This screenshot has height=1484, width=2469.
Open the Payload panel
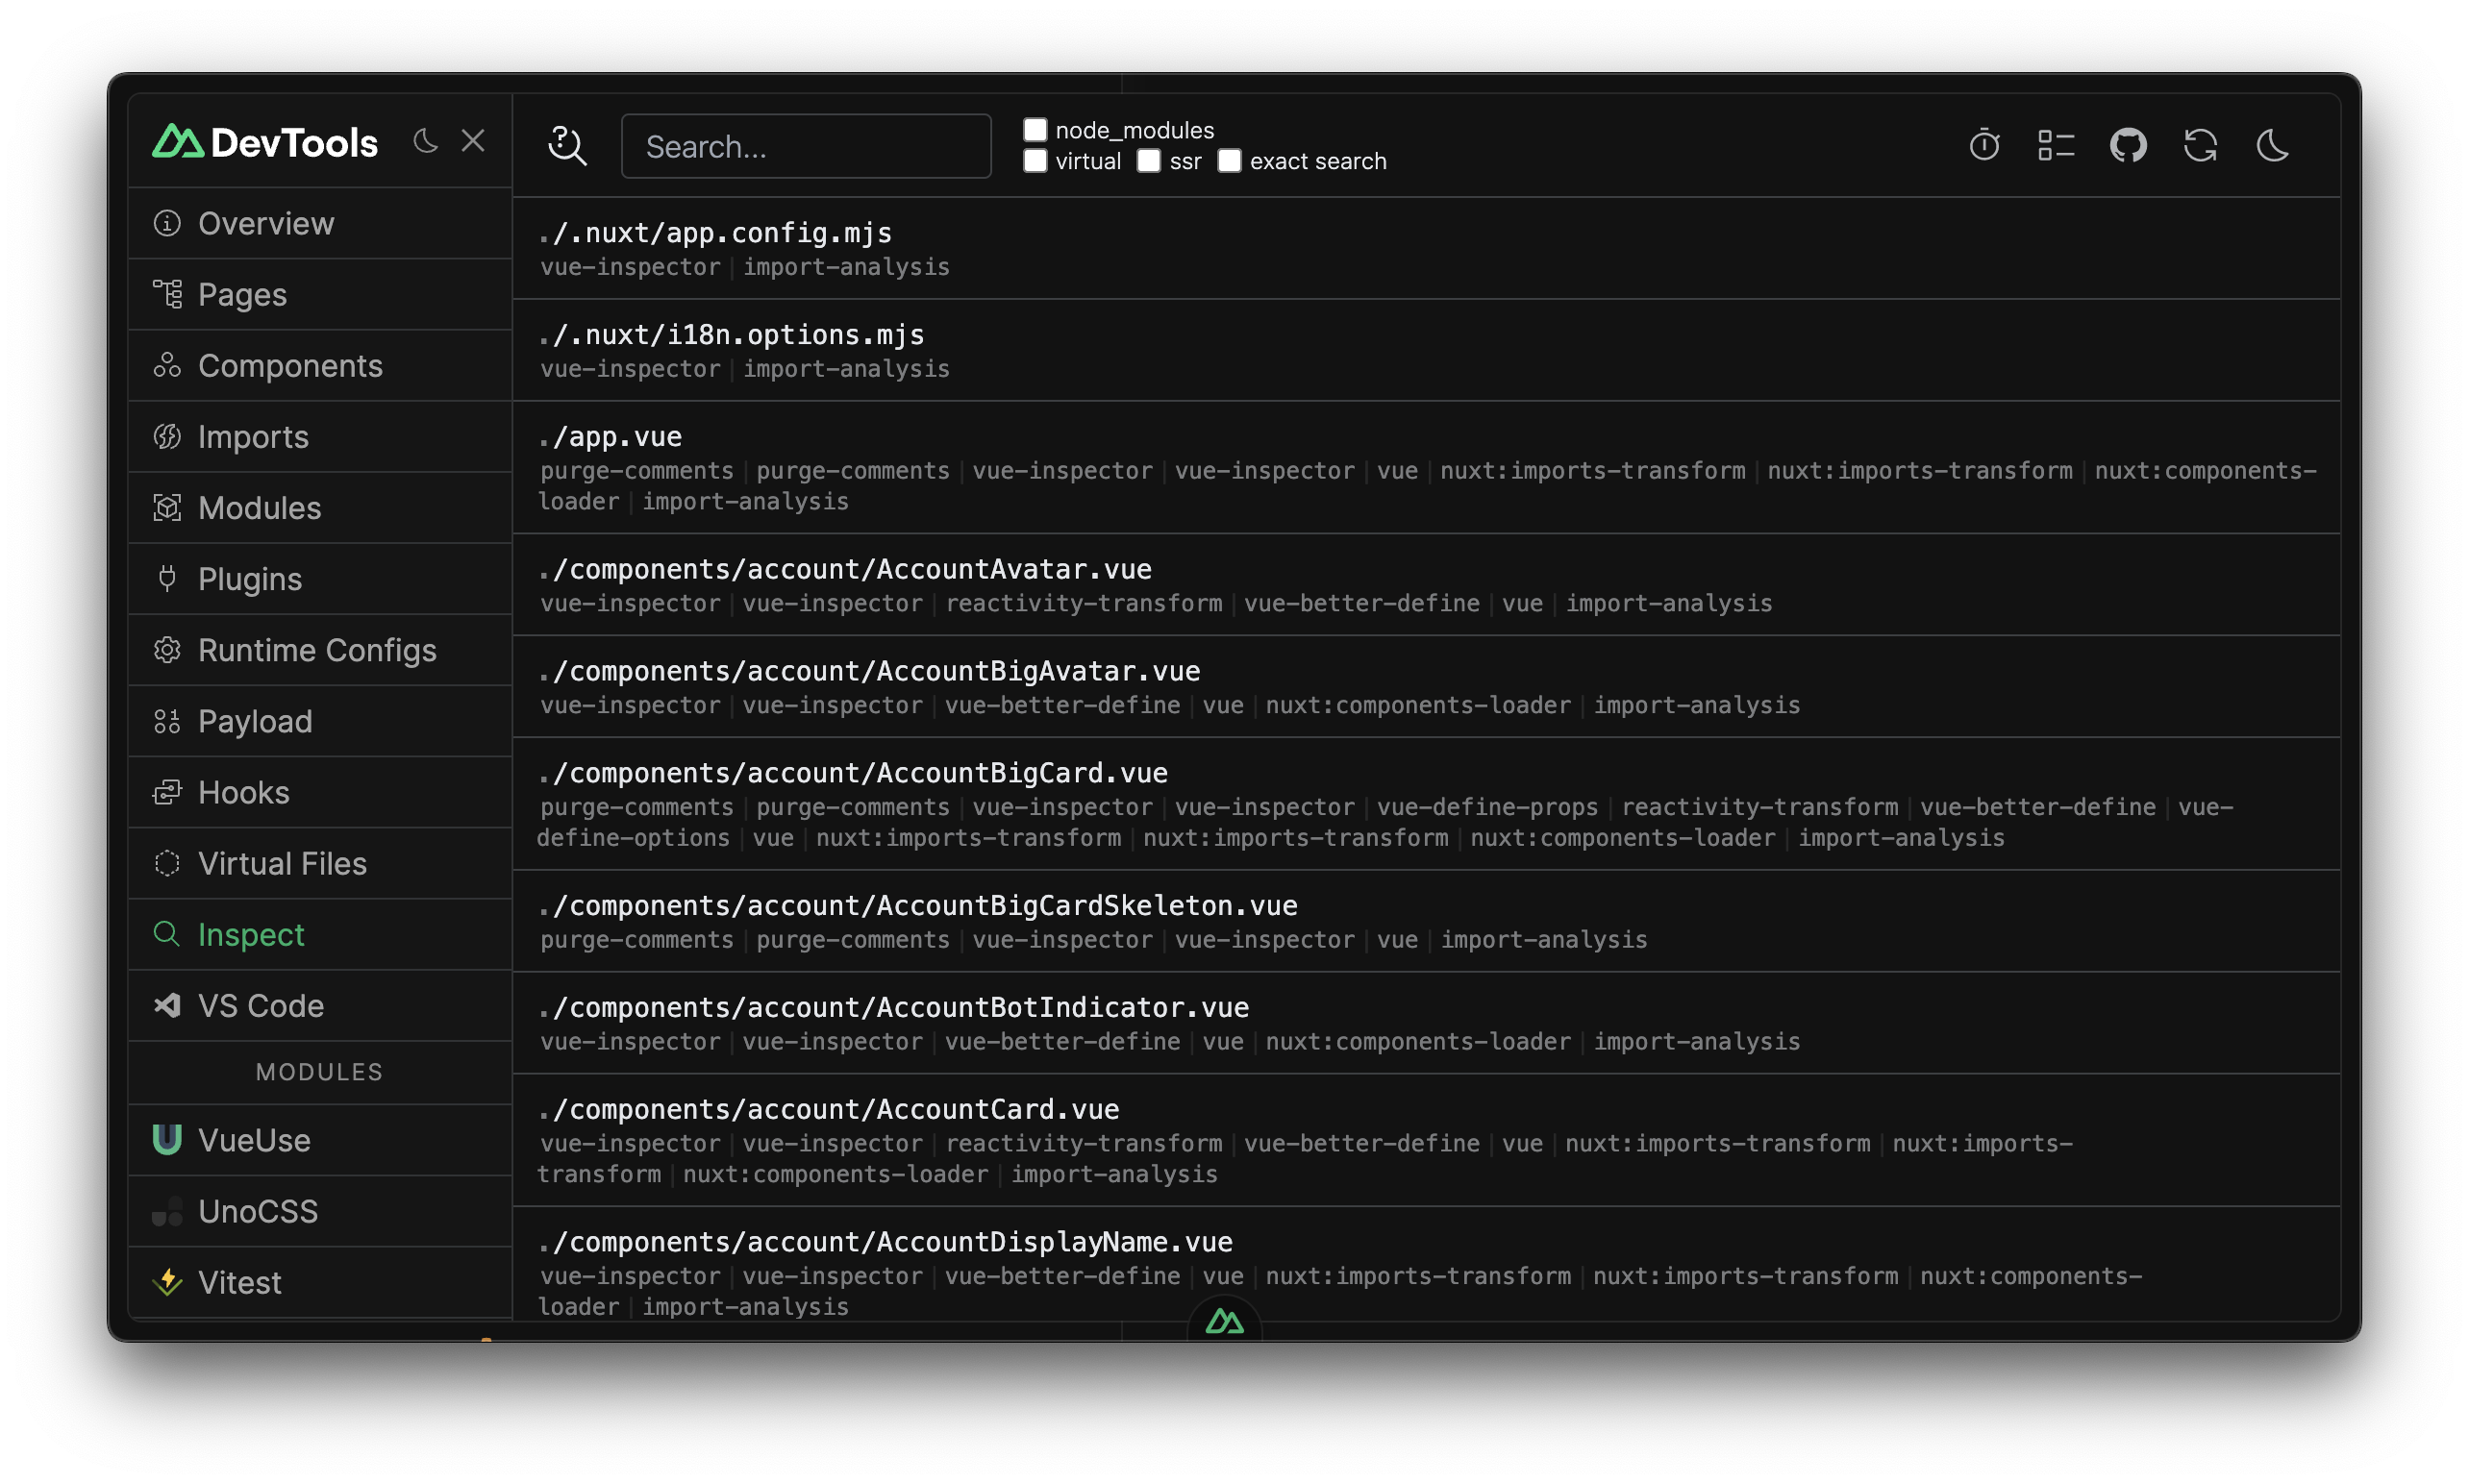[x=256, y=721]
